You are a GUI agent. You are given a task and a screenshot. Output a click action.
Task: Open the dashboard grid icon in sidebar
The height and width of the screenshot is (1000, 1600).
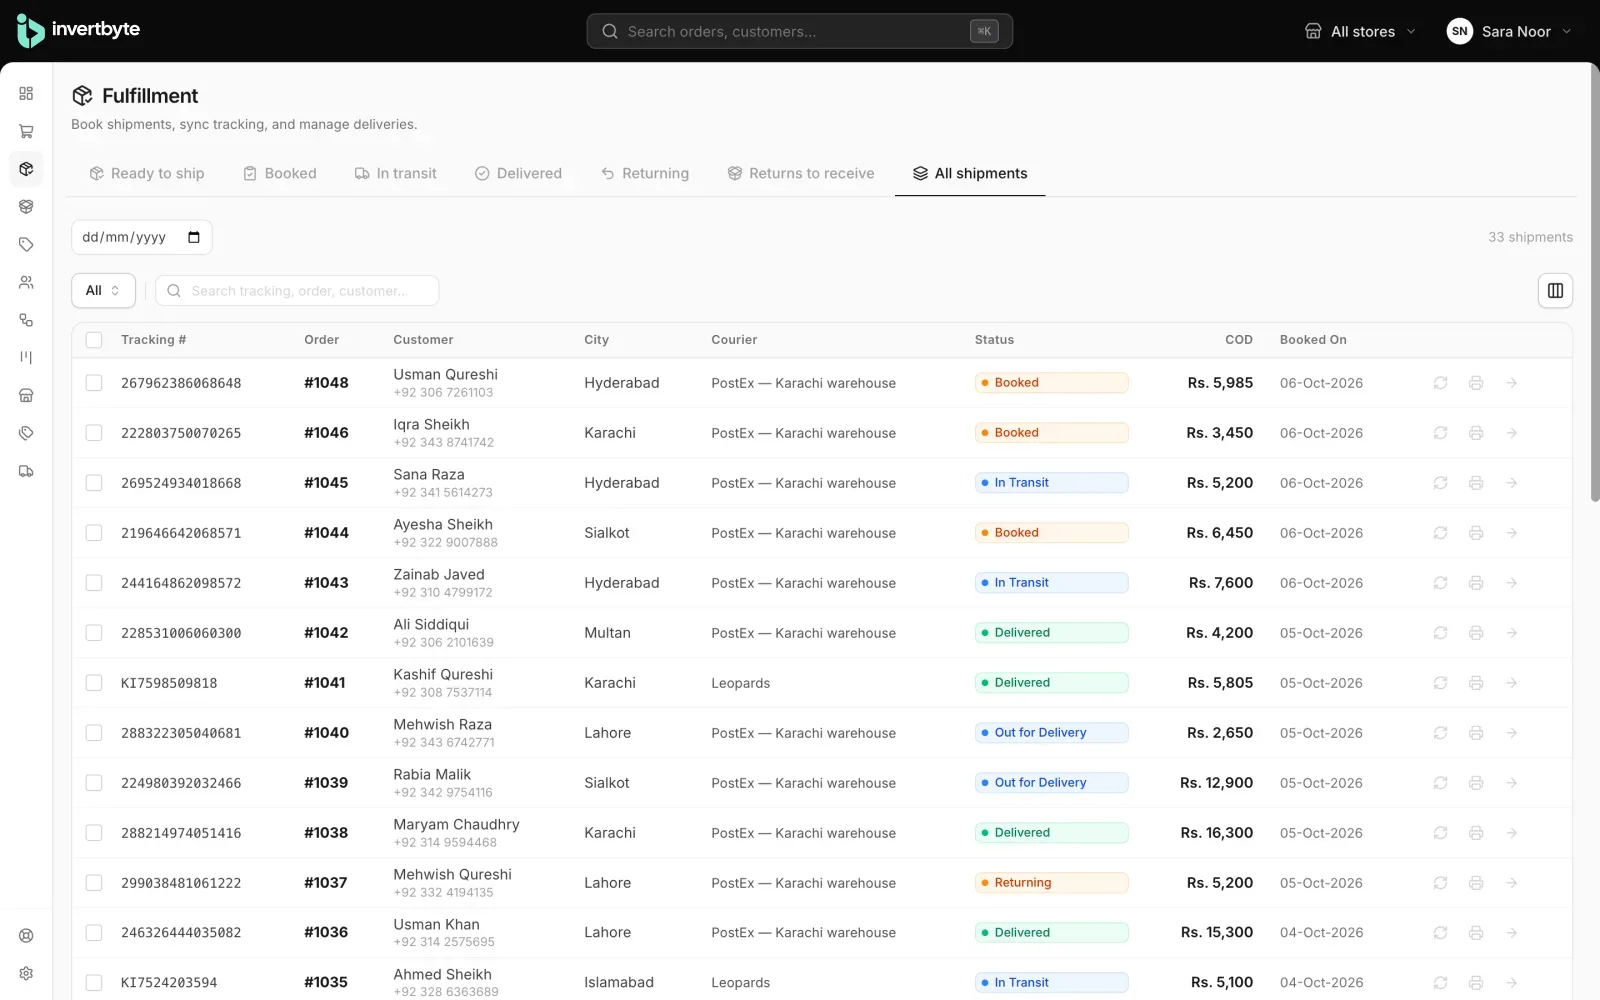pyautogui.click(x=26, y=93)
